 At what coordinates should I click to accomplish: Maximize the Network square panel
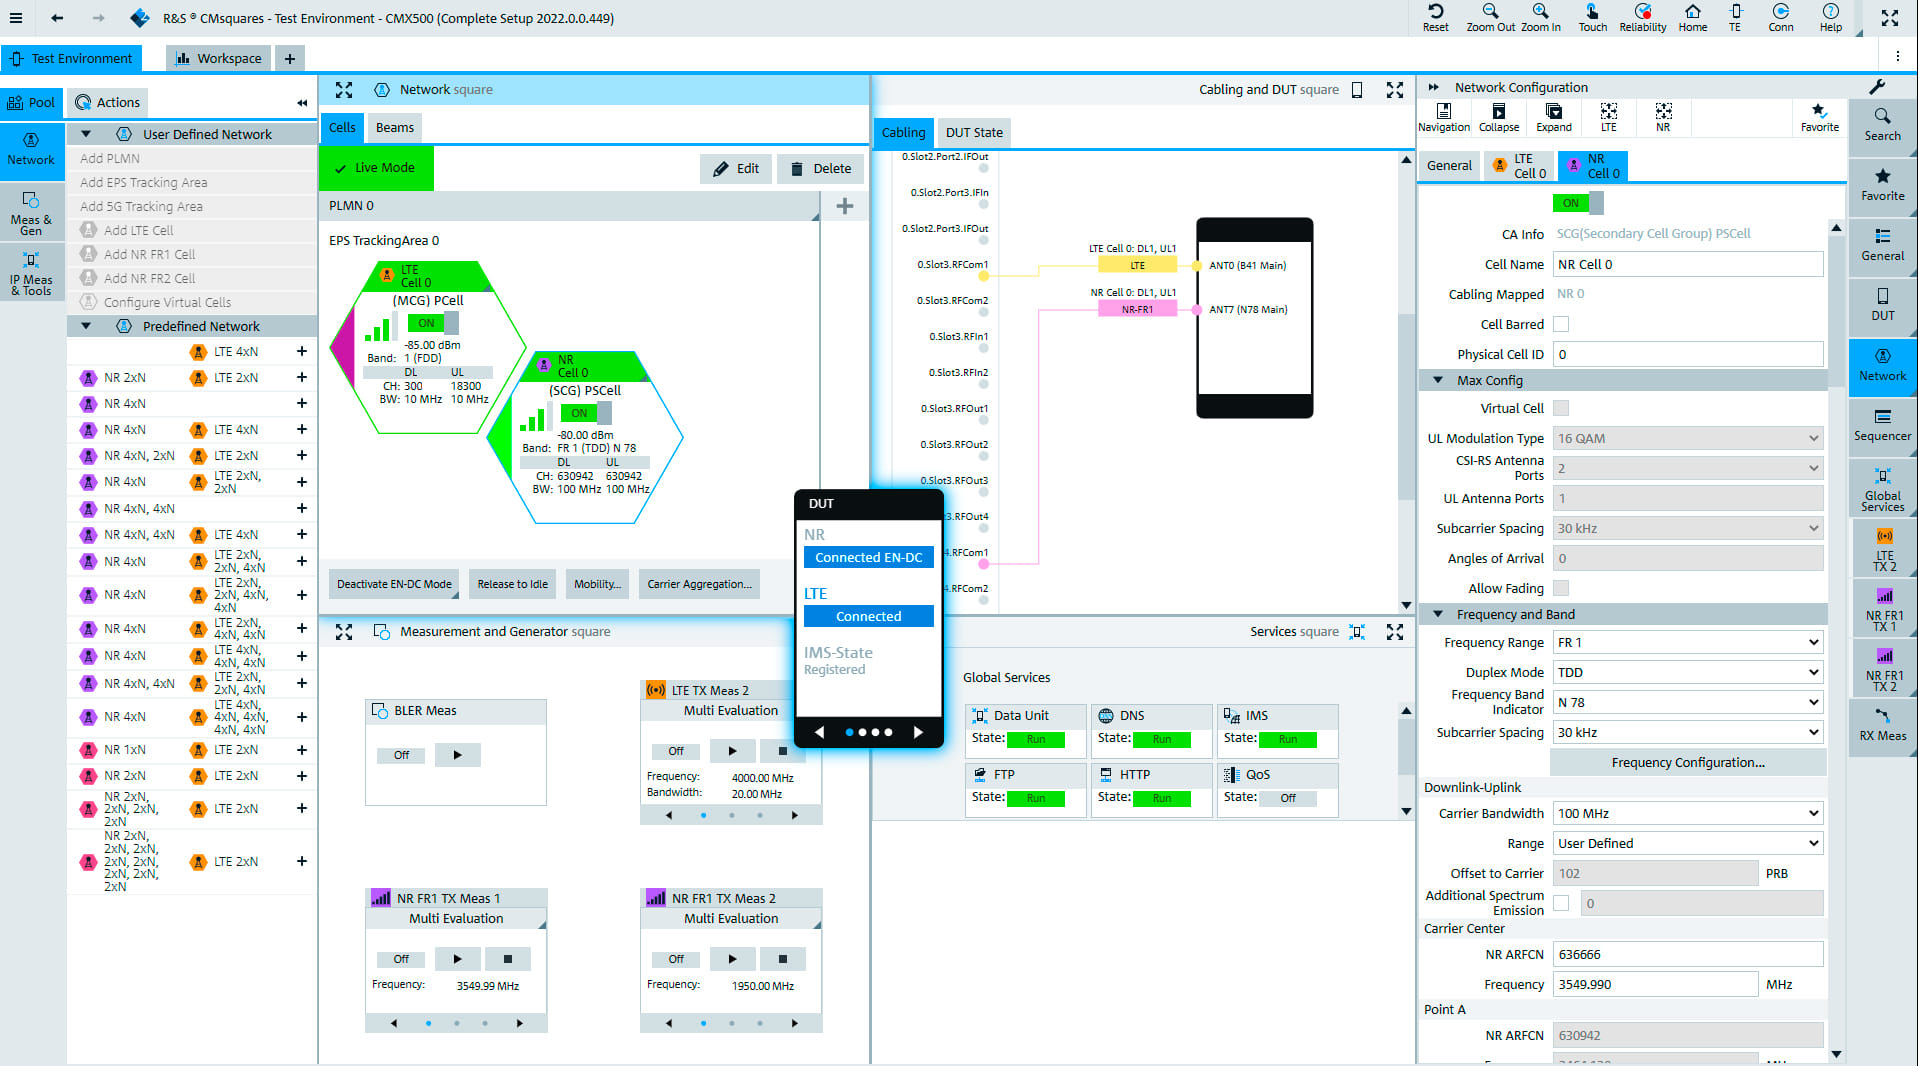coord(344,90)
